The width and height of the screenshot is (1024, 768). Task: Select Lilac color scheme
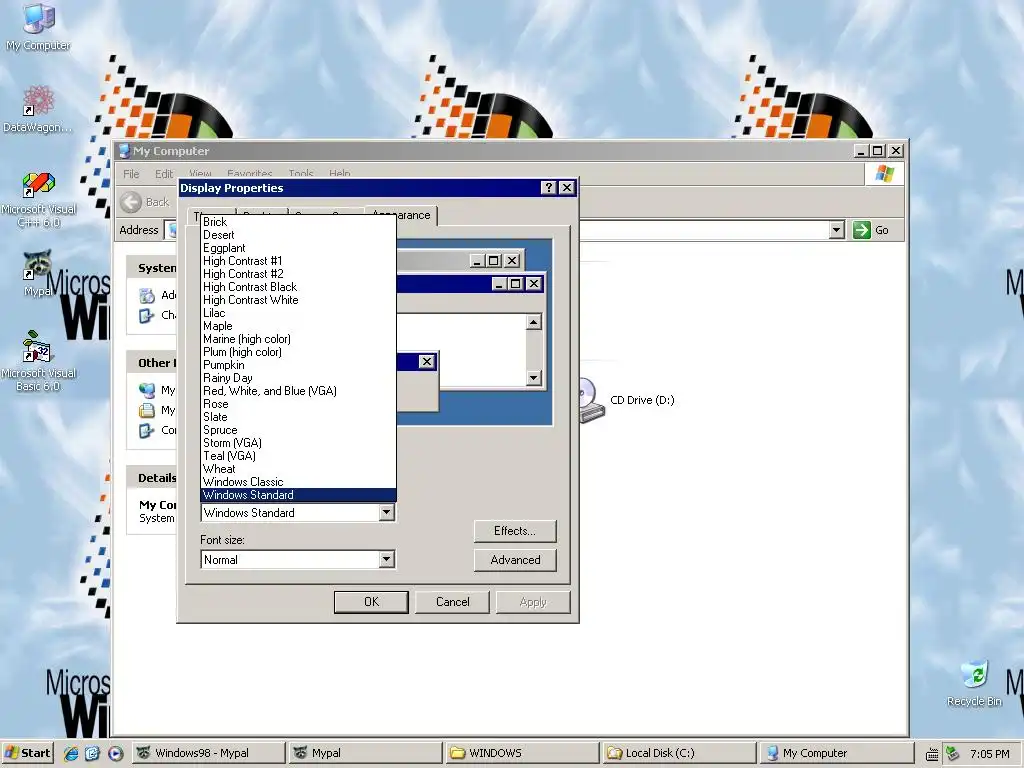point(298,313)
